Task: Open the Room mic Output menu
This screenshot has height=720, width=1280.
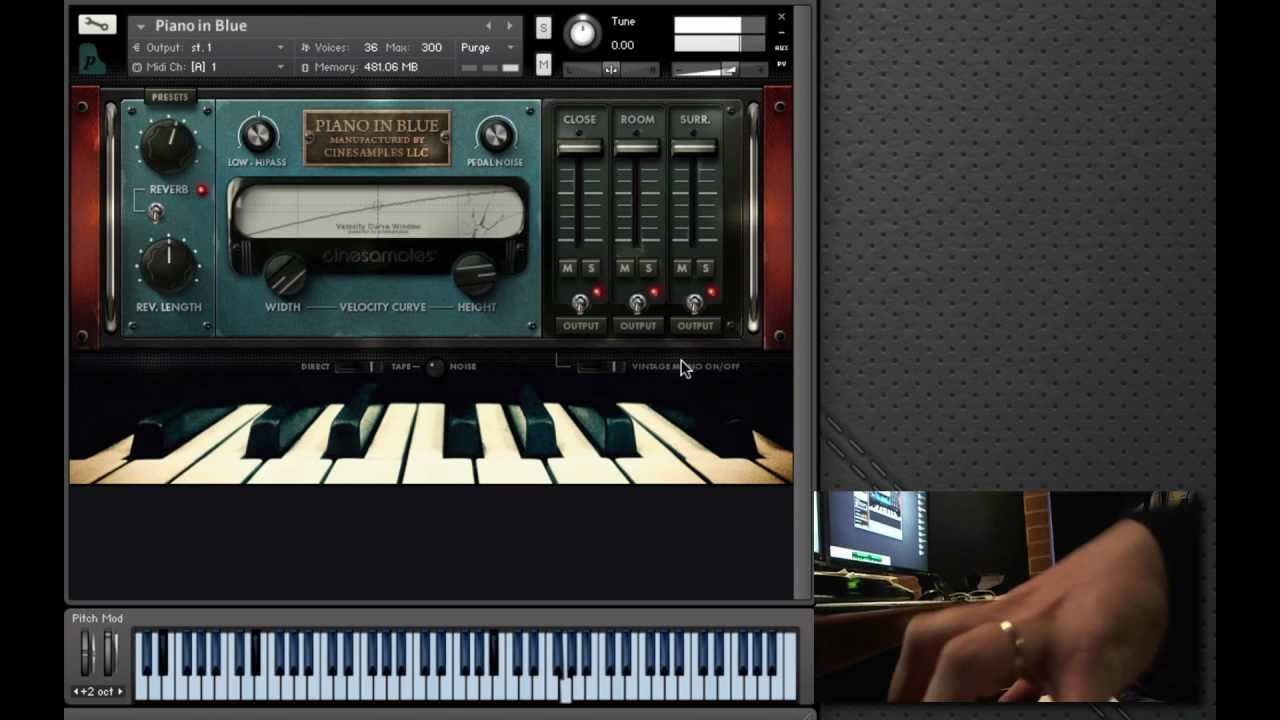Action: pyautogui.click(x=637, y=326)
